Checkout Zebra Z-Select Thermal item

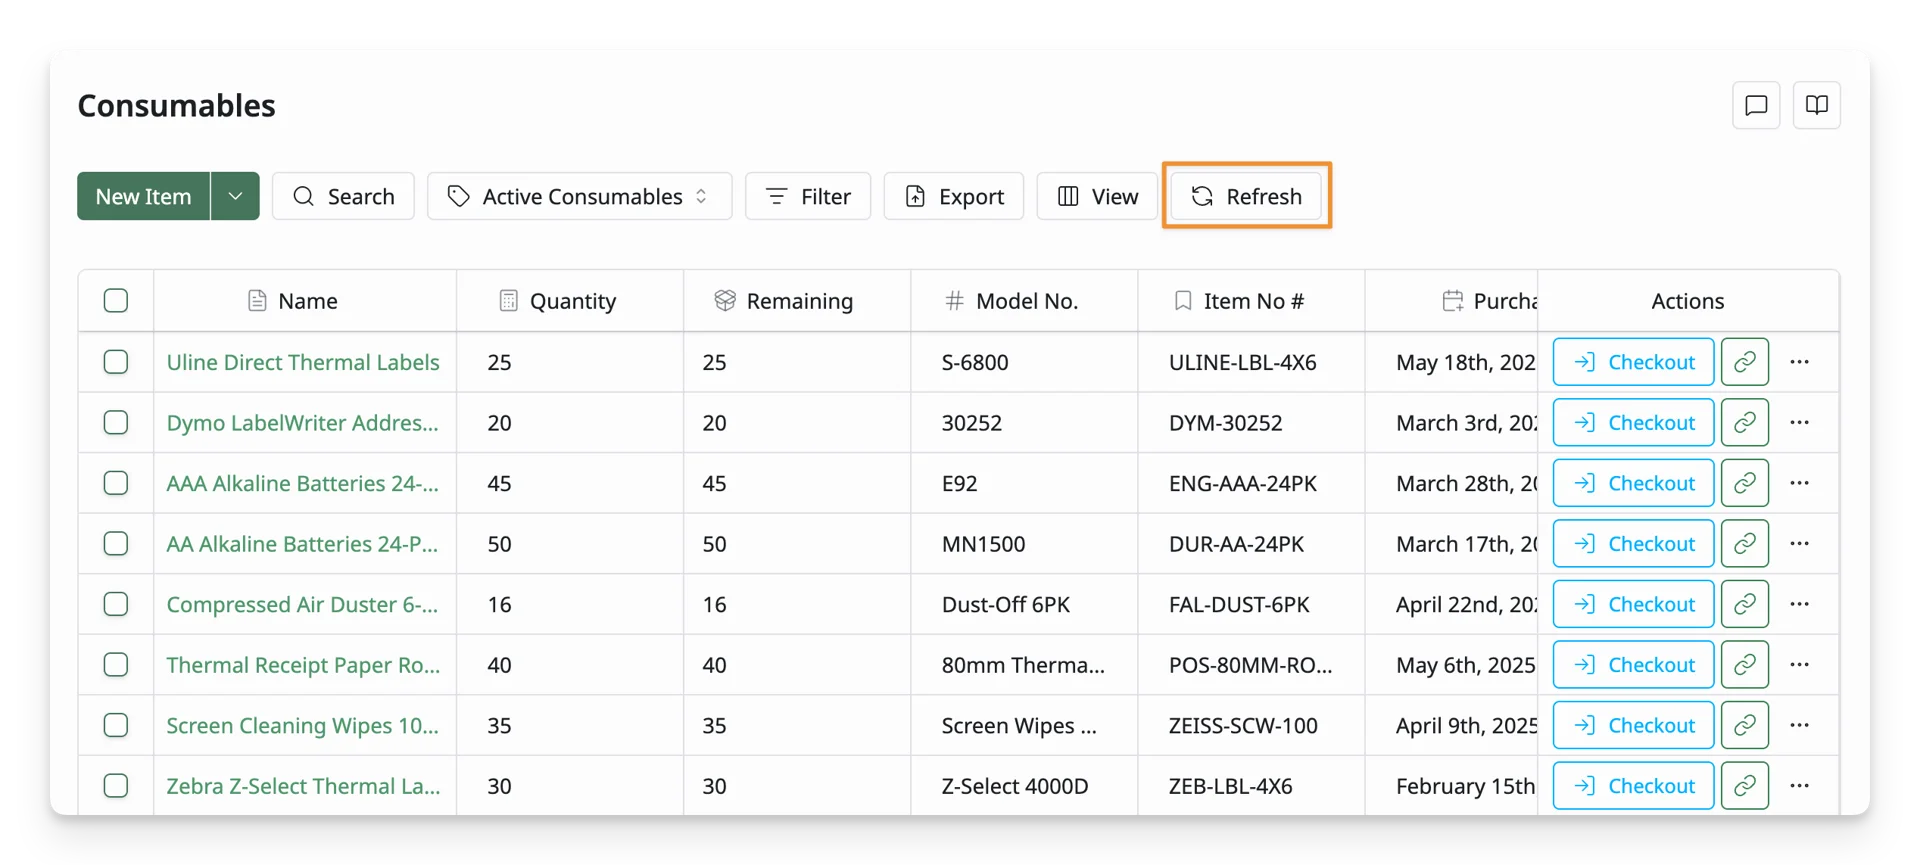[1634, 786]
